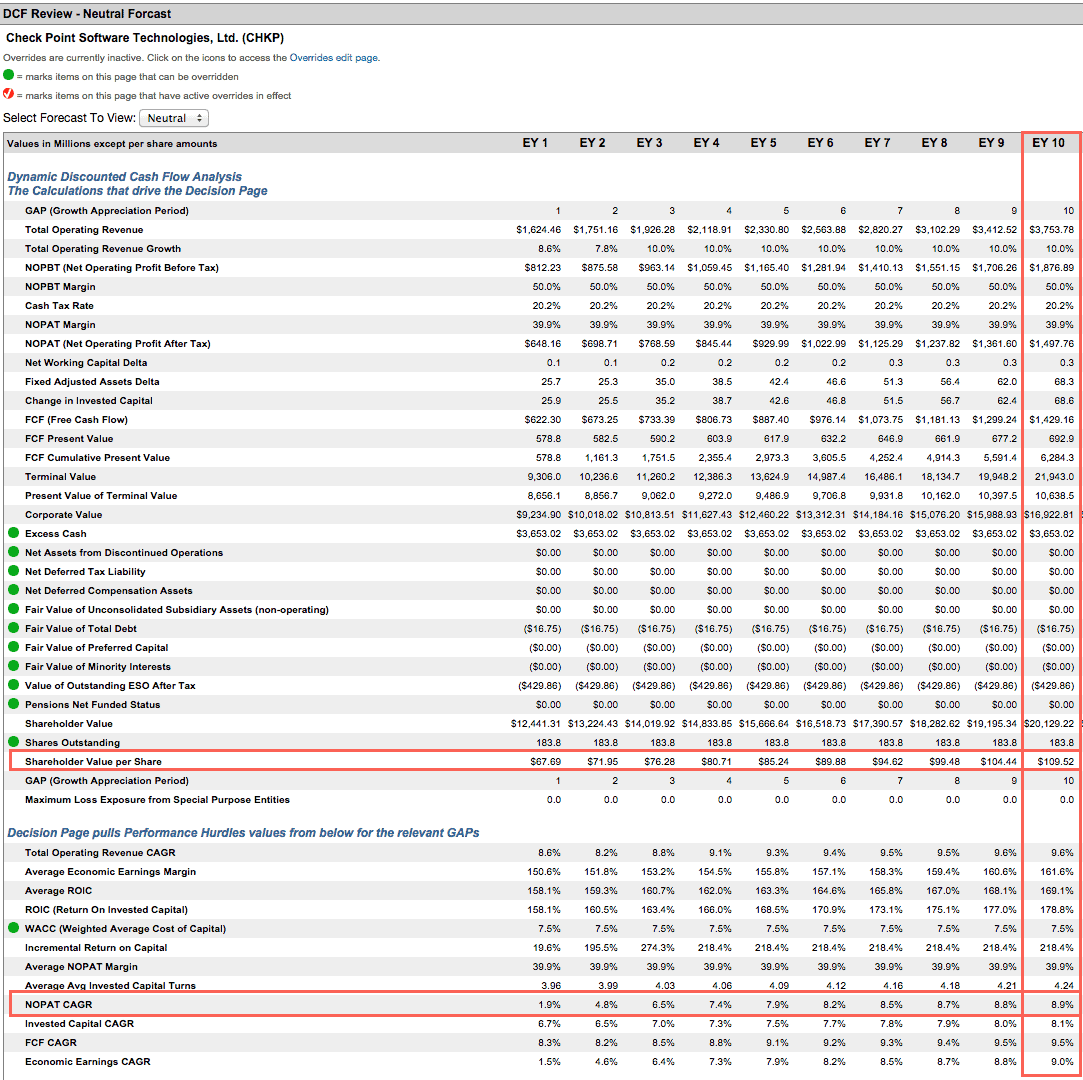Select the 19.6% Incremental Return on Capital value

547,948
